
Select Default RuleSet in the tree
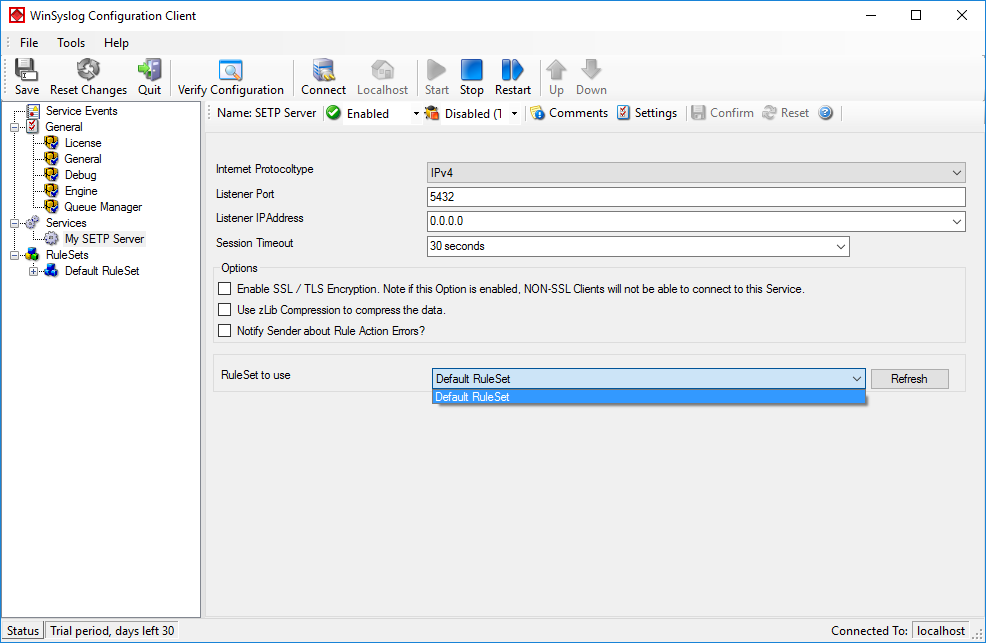click(x=102, y=271)
